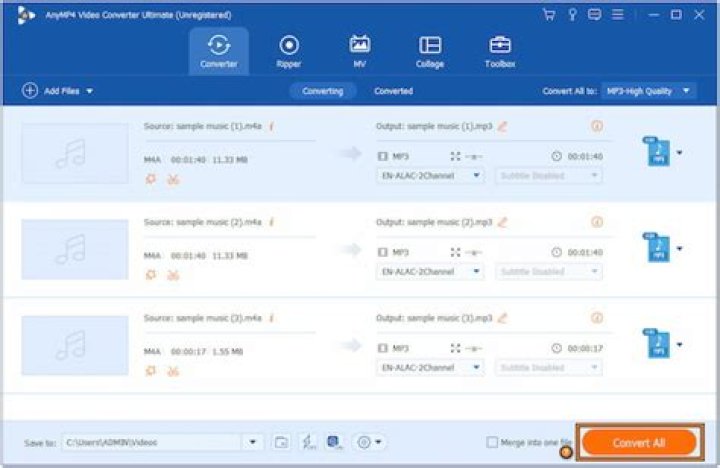Select the sample music (2) thumbnail
The height and width of the screenshot is (468, 720).
tap(75, 249)
